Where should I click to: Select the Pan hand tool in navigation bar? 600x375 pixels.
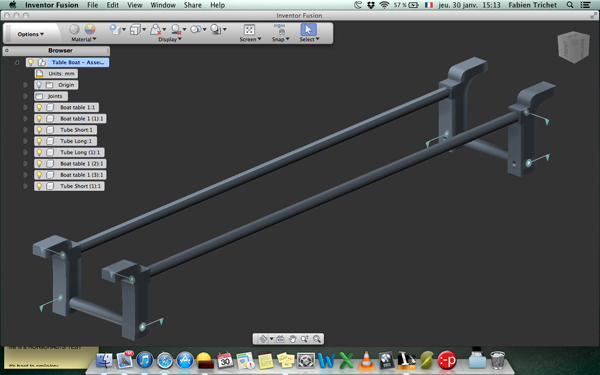point(292,339)
